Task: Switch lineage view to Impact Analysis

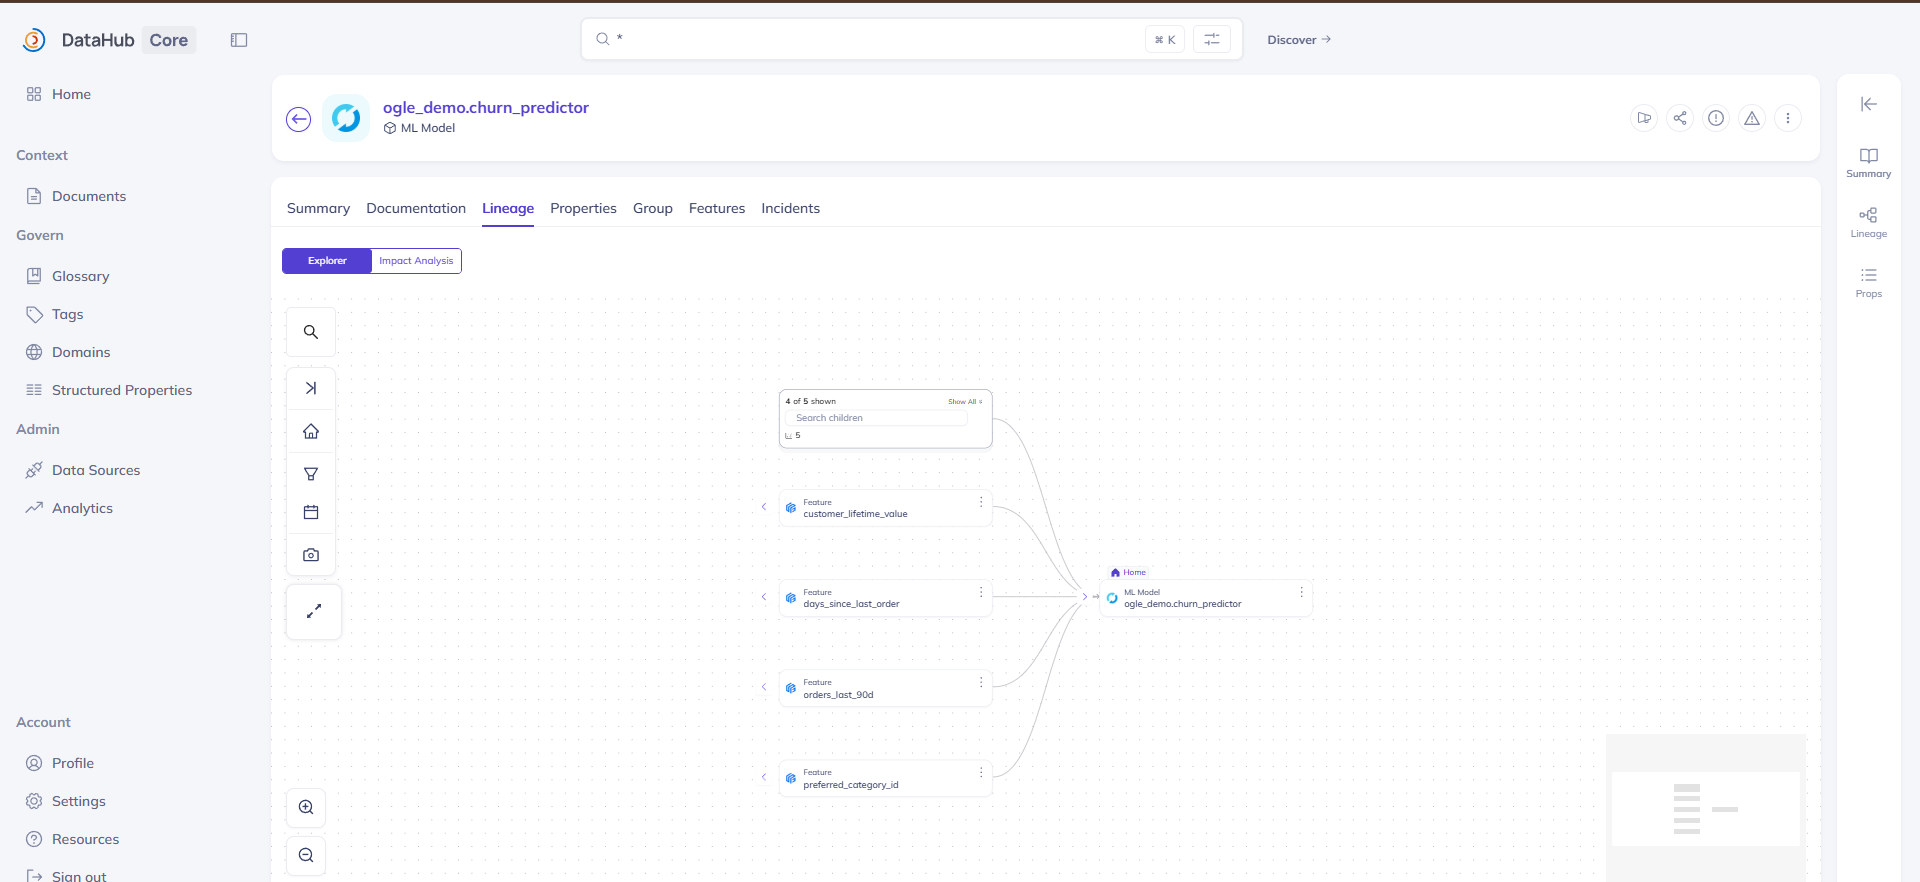Action: (x=416, y=261)
